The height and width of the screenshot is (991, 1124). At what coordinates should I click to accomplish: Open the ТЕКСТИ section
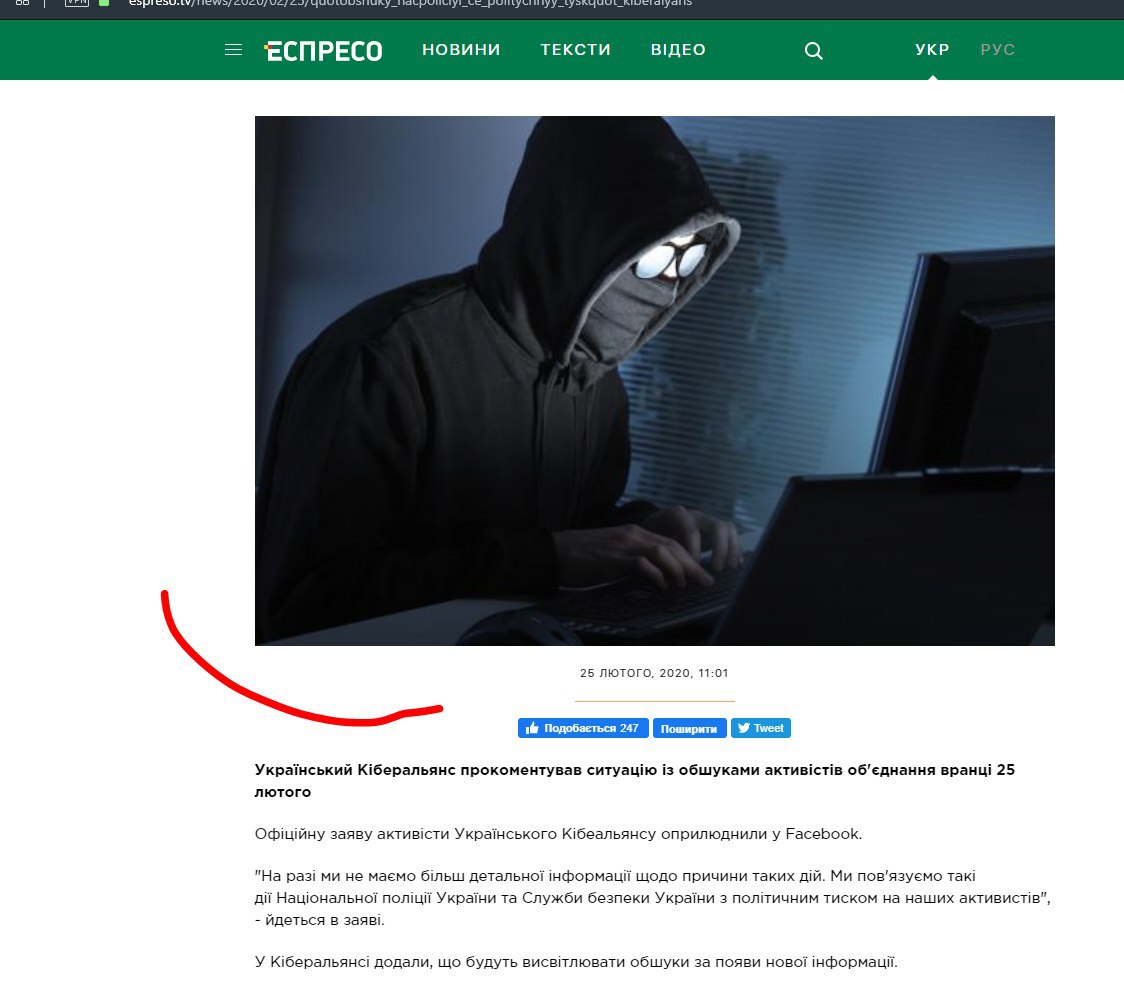click(x=576, y=49)
